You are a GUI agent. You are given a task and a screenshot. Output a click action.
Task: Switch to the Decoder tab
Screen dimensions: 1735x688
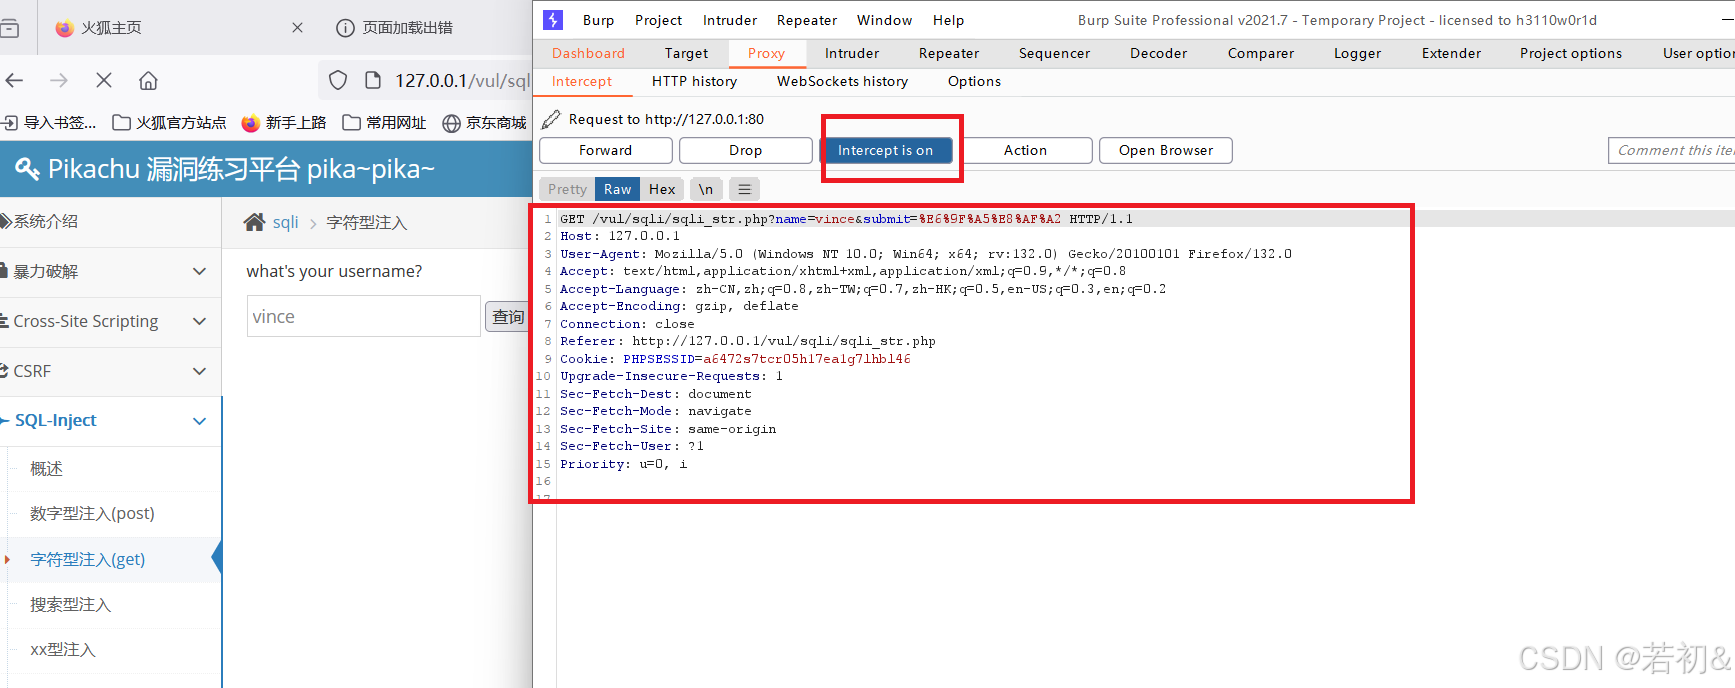1158,53
